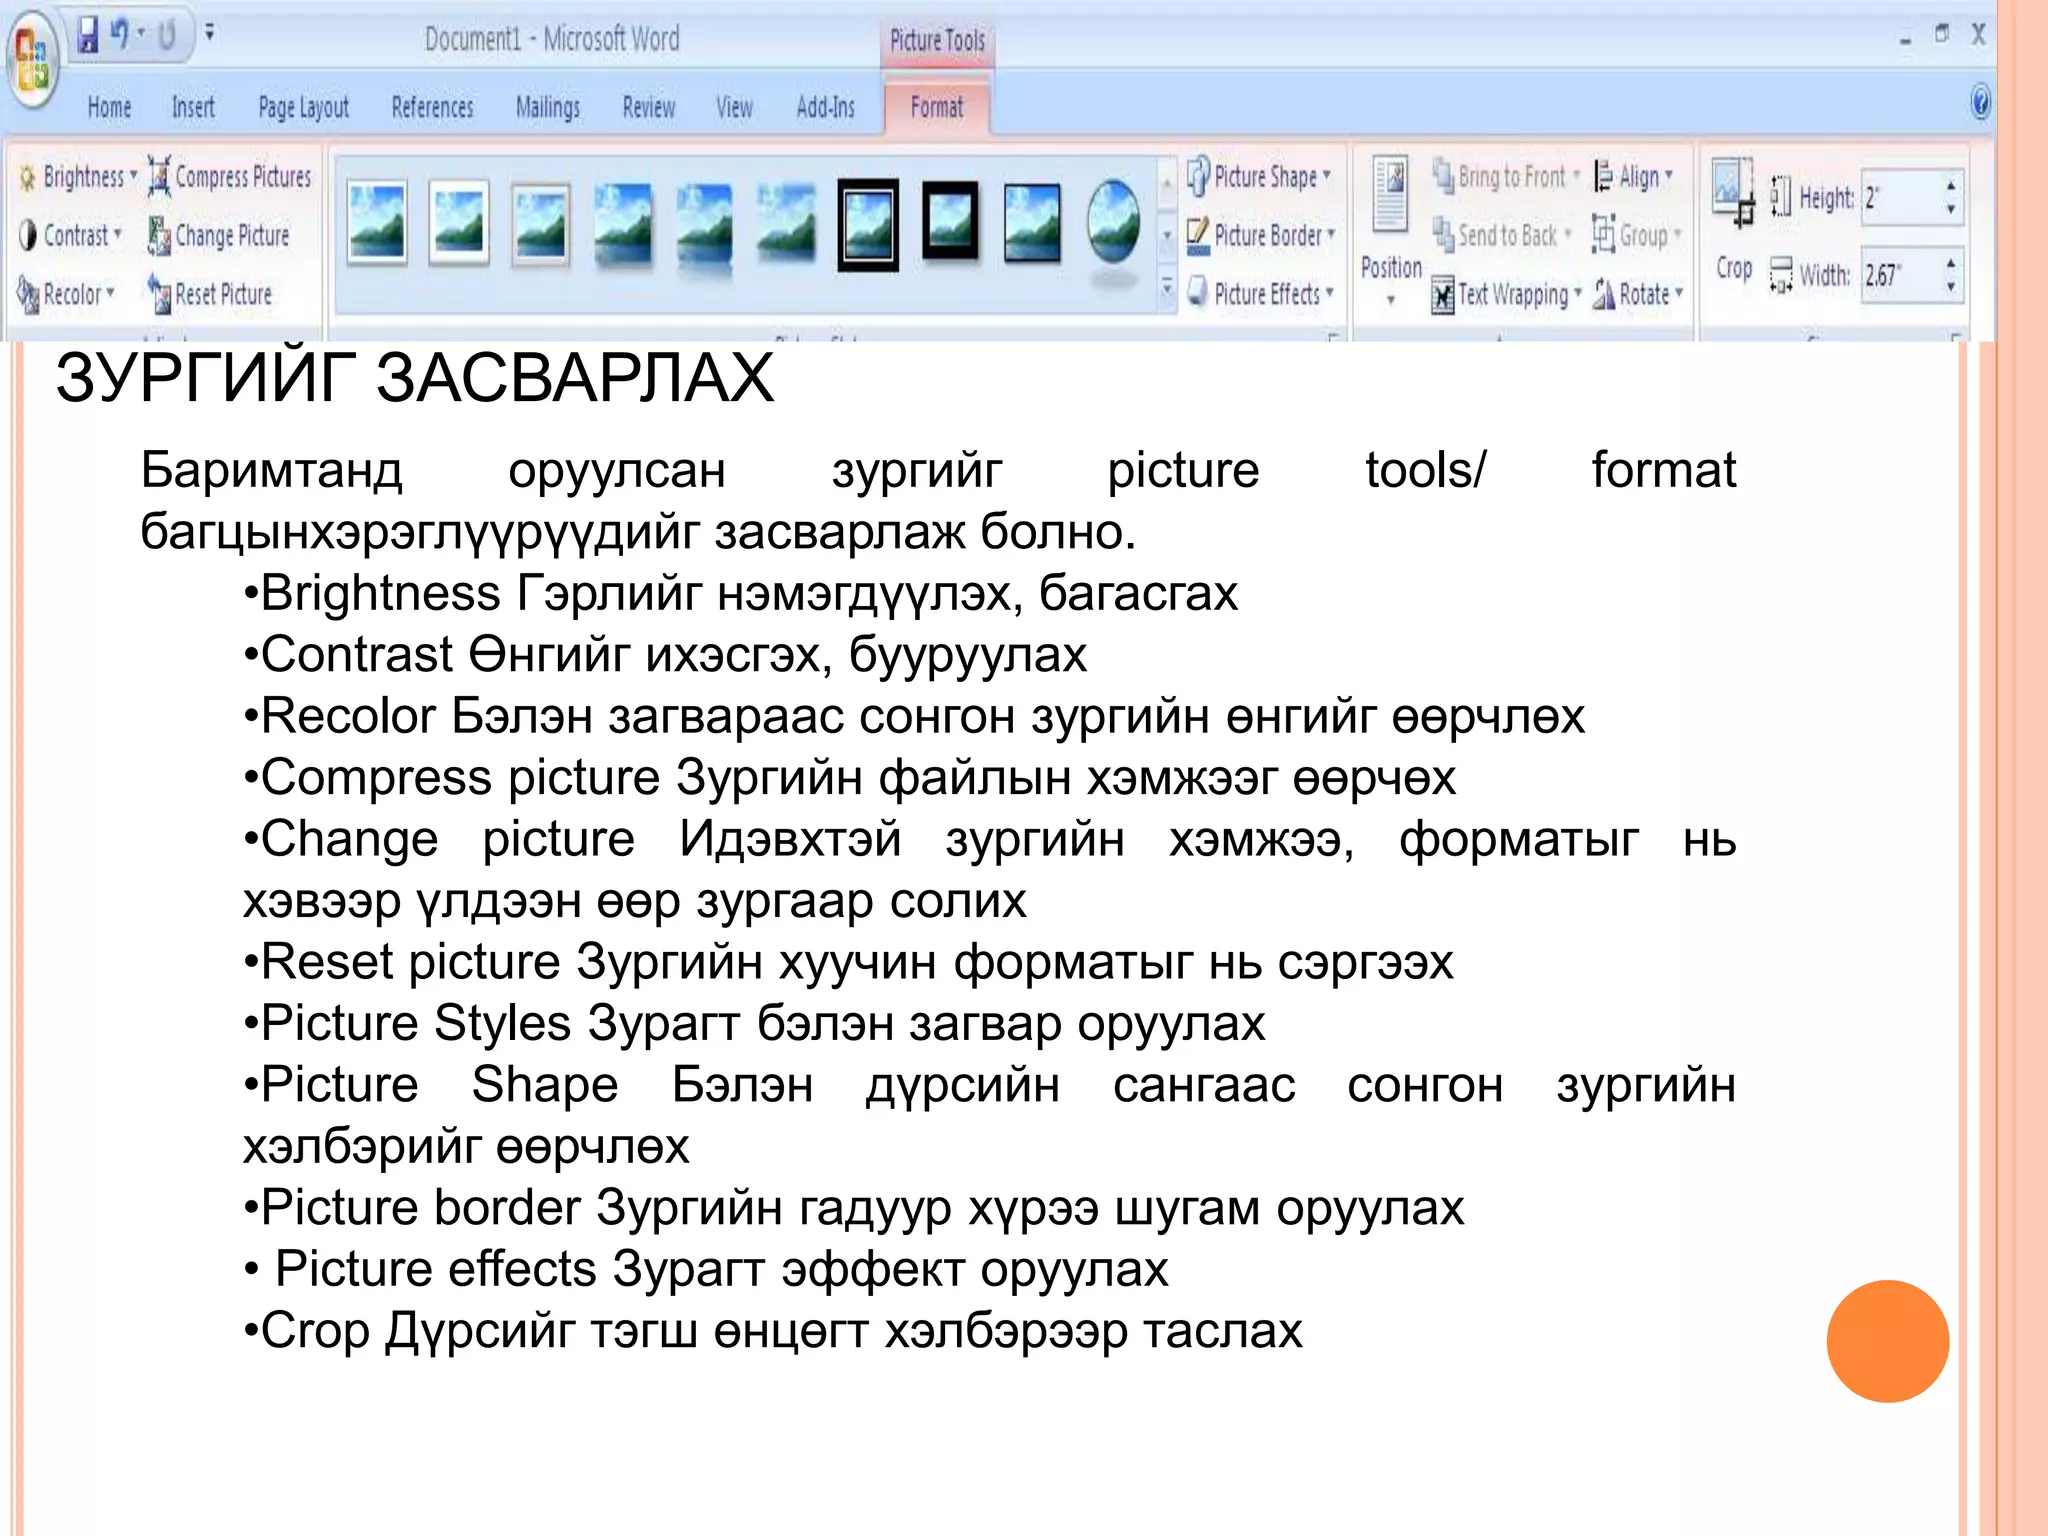Open the Add-Ins tab
Image resolution: width=2048 pixels, height=1536 pixels.
point(825,107)
